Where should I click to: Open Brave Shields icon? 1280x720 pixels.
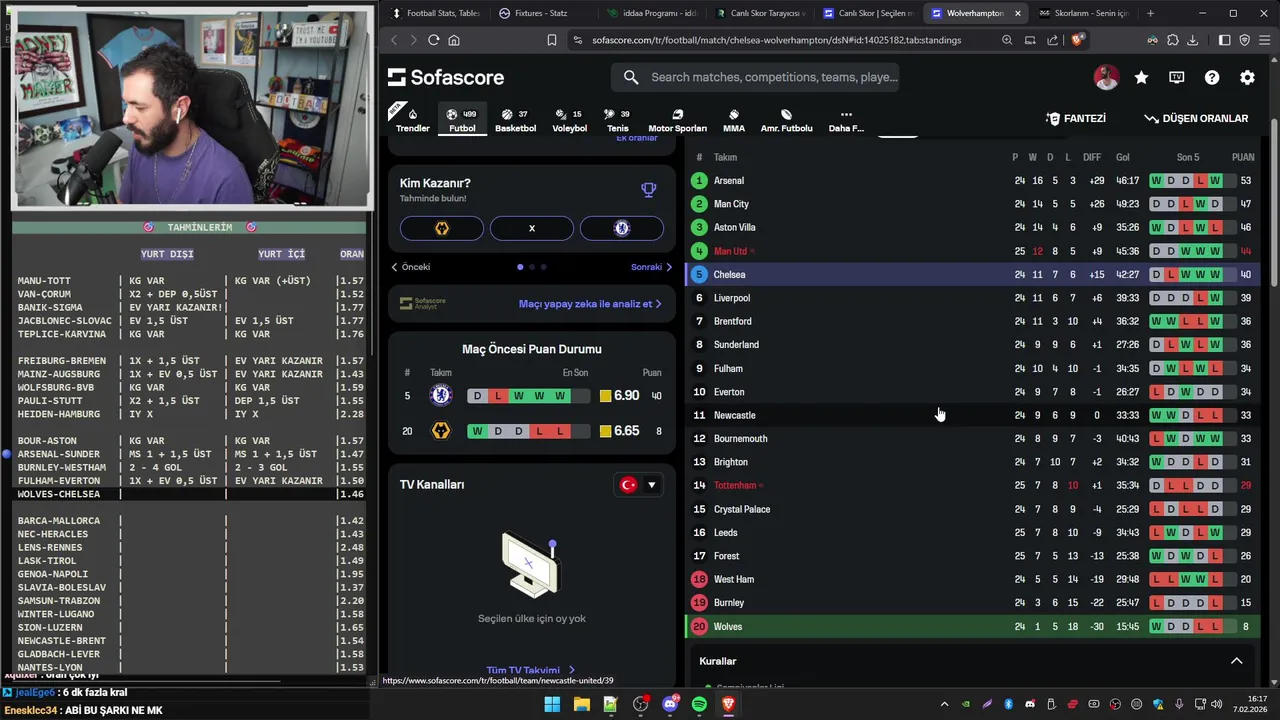pos(1077,40)
